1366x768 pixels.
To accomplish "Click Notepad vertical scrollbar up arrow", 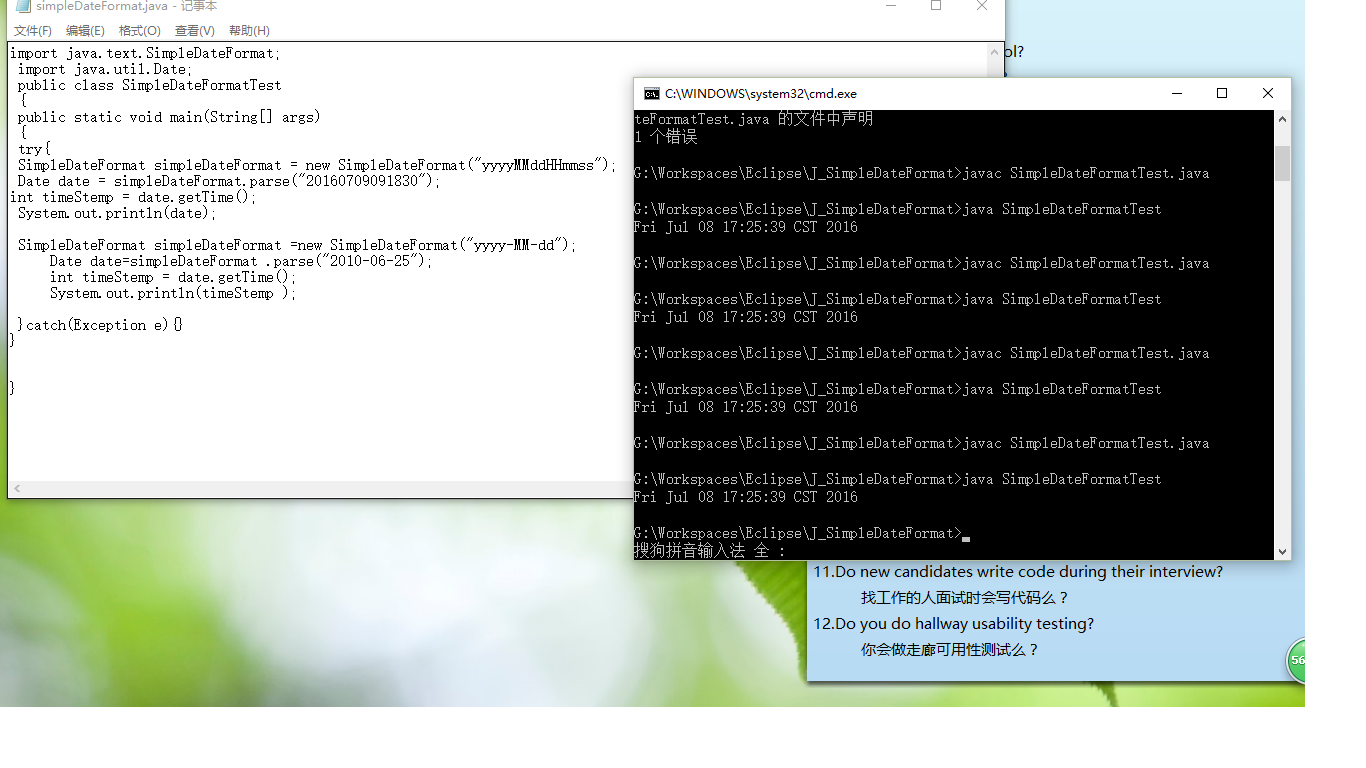I will tap(995, 51).
